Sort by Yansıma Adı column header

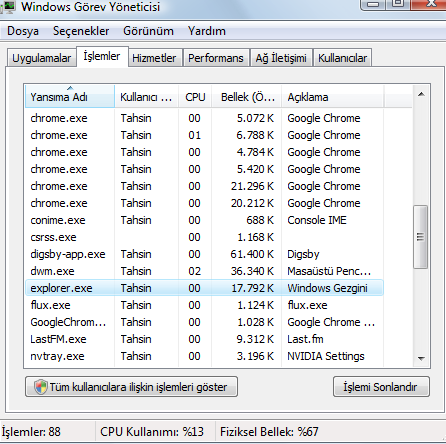point(70,97)
